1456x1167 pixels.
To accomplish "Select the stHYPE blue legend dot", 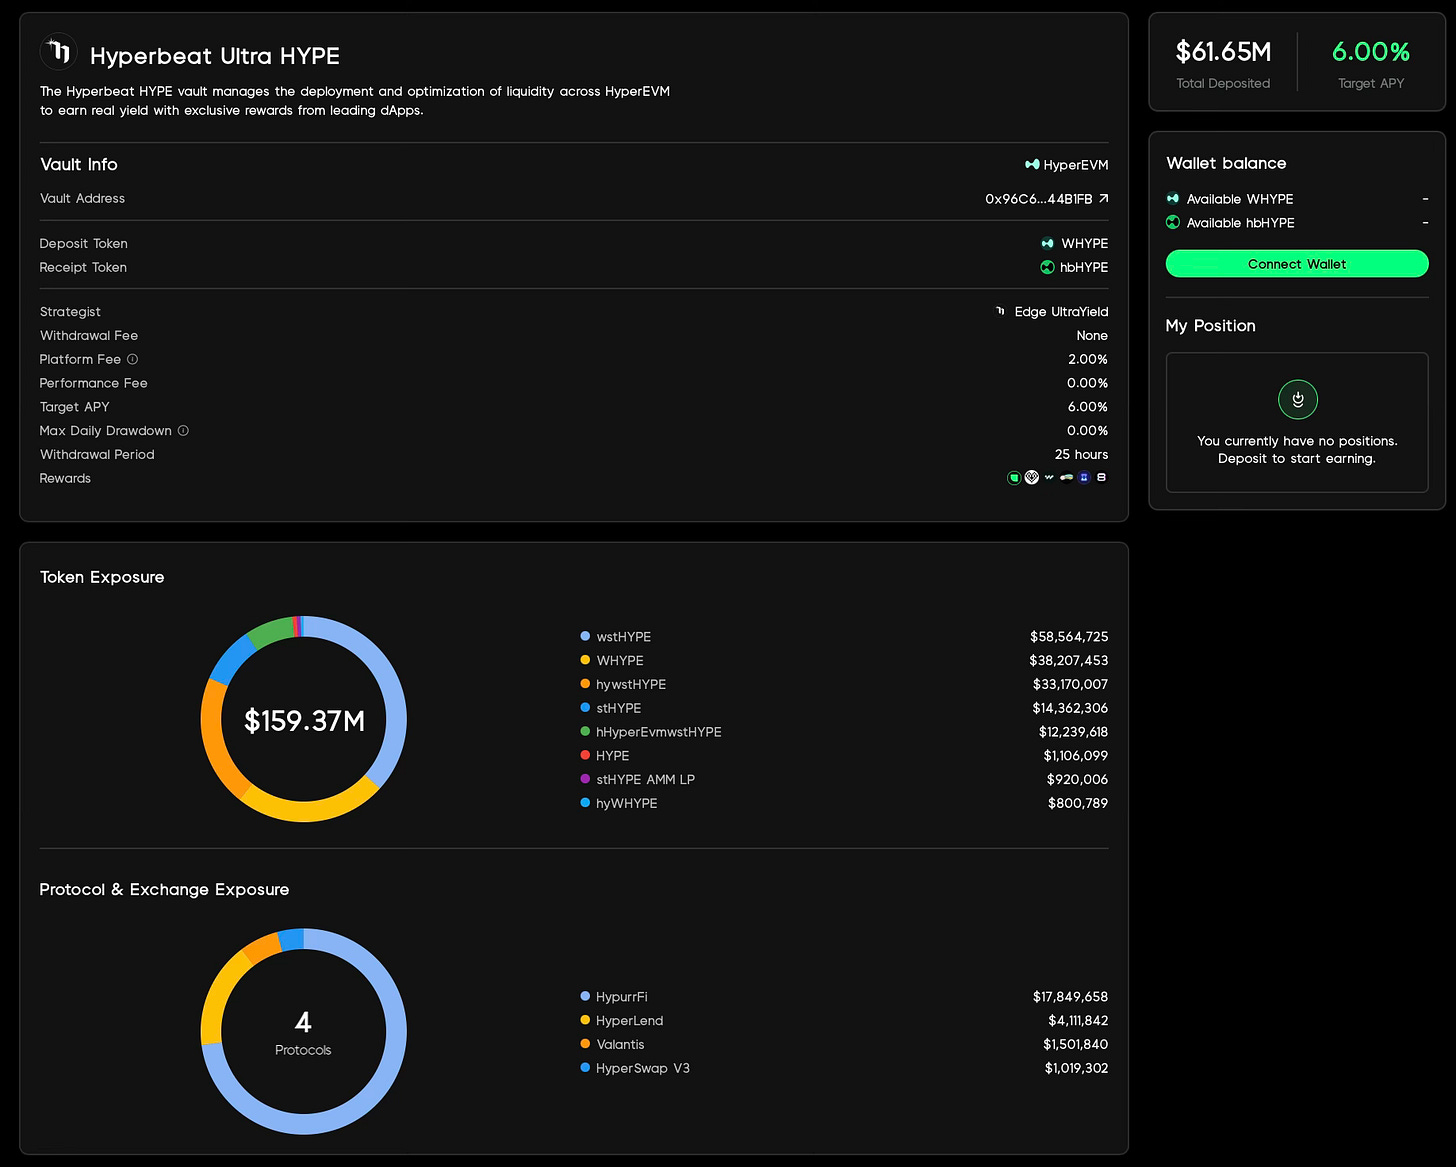I will (585, 707).
